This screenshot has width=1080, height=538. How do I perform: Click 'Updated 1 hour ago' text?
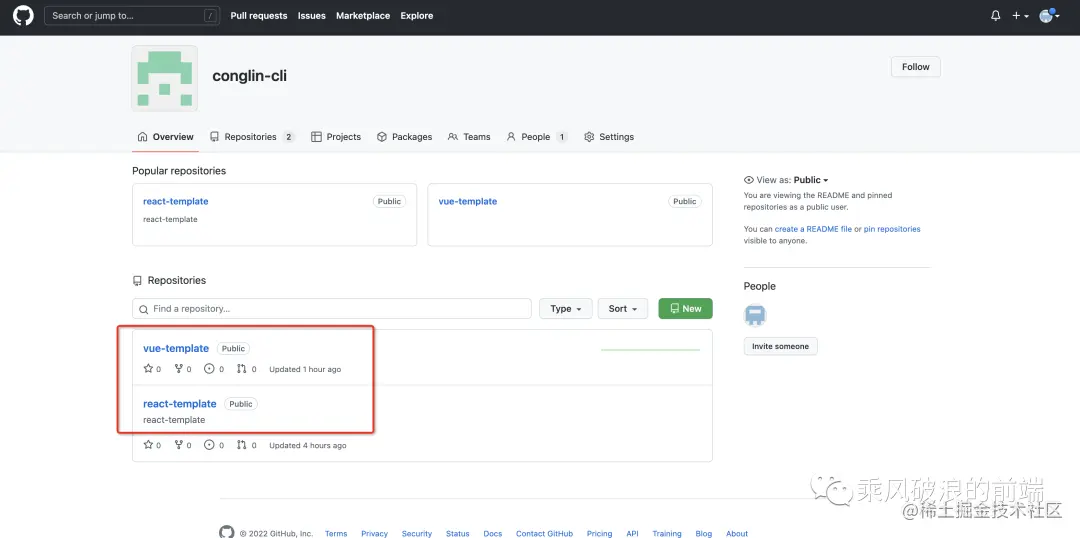(305, 369)
